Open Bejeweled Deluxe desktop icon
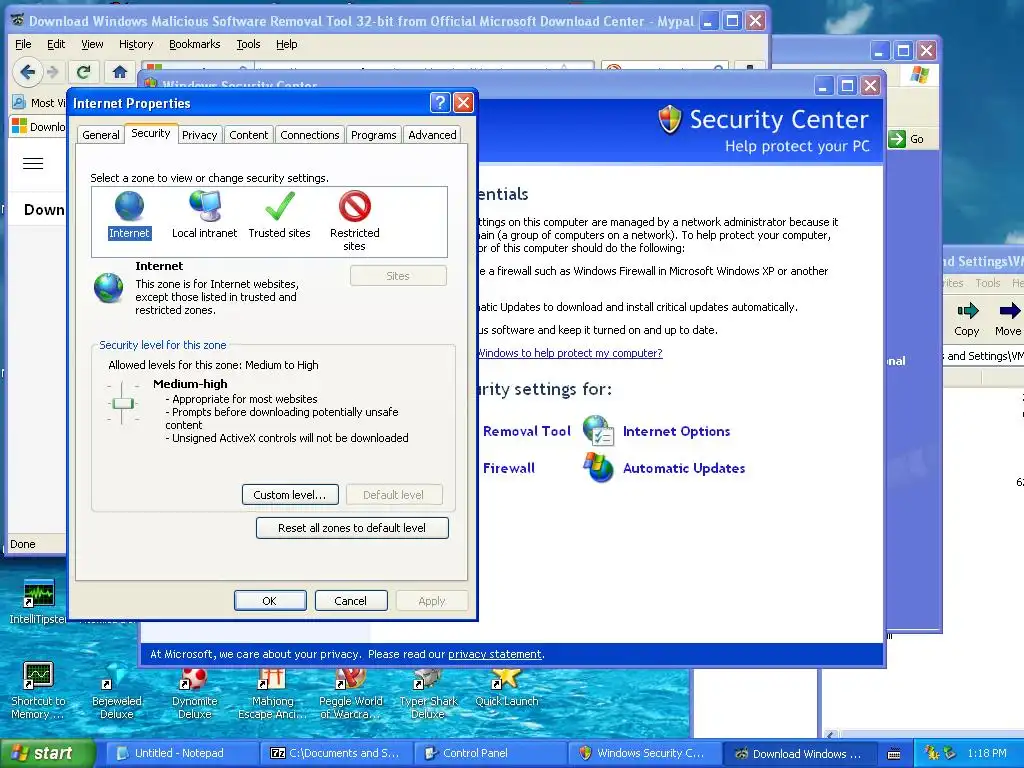This screenshot has height=768, width=1024. [116, 677]
